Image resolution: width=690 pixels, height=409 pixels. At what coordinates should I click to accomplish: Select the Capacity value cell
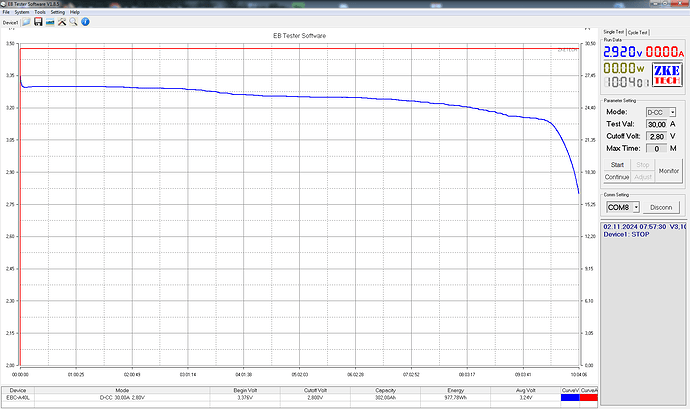coord(385,398)
